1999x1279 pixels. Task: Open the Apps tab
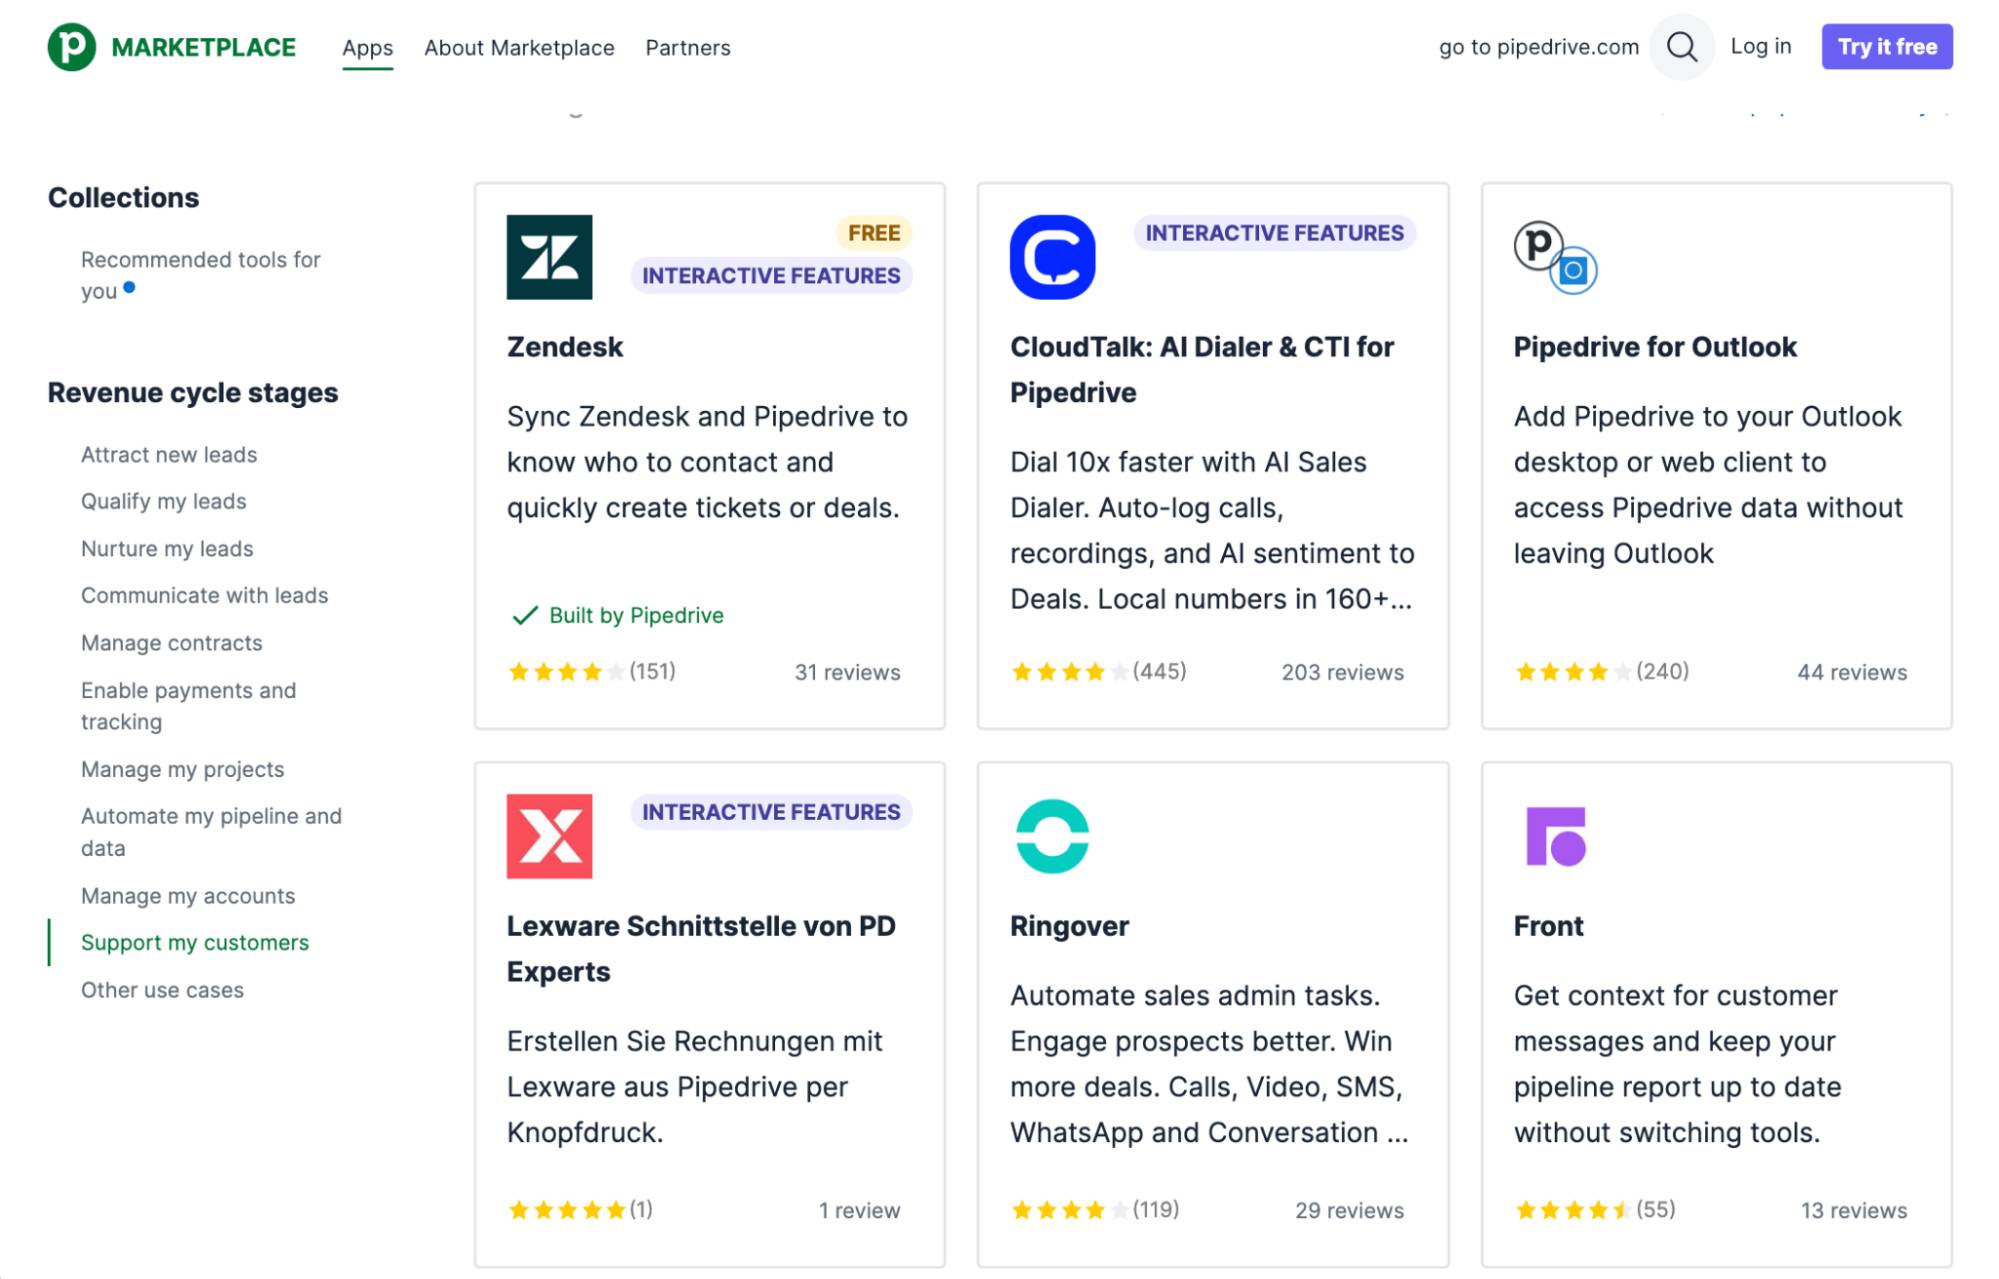pos(367,48)
